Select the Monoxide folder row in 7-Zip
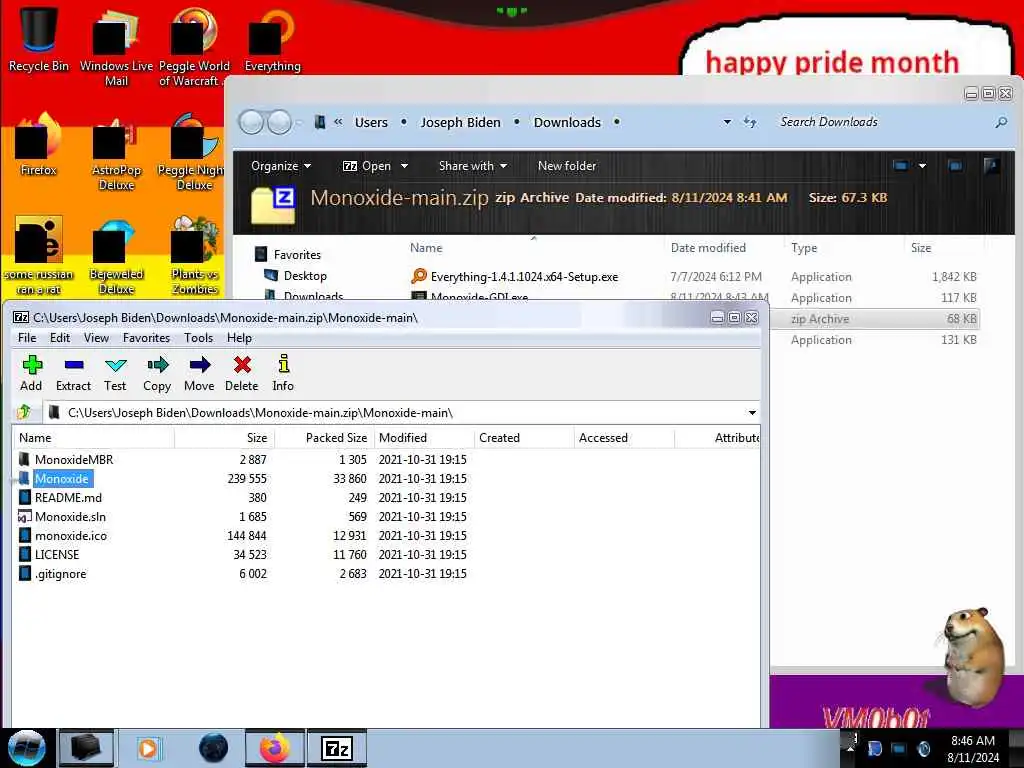The image size is (1024, 768). click(x=61, y=479)
